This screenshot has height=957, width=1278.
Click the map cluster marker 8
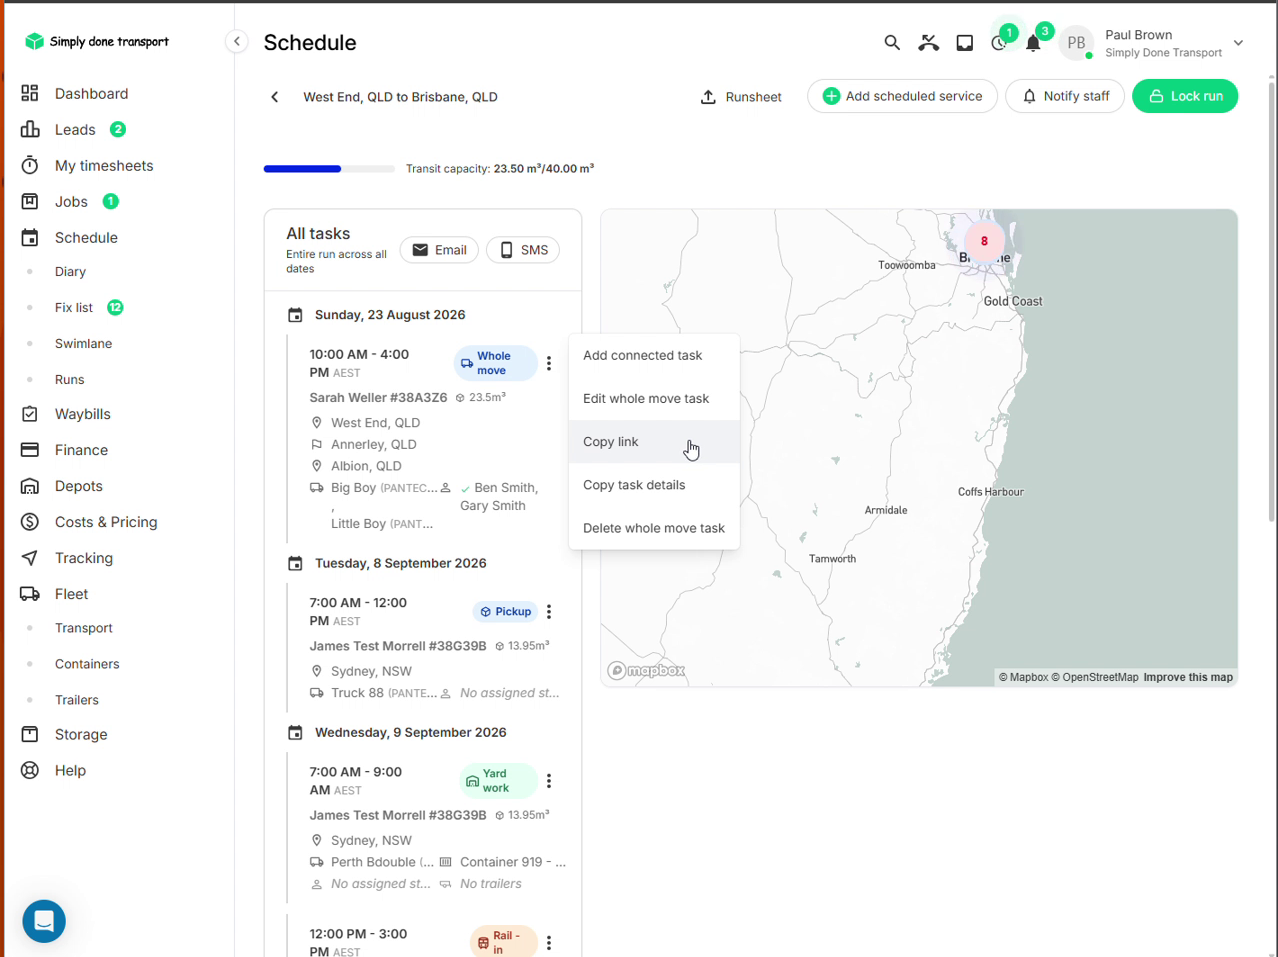click(984, 241)
